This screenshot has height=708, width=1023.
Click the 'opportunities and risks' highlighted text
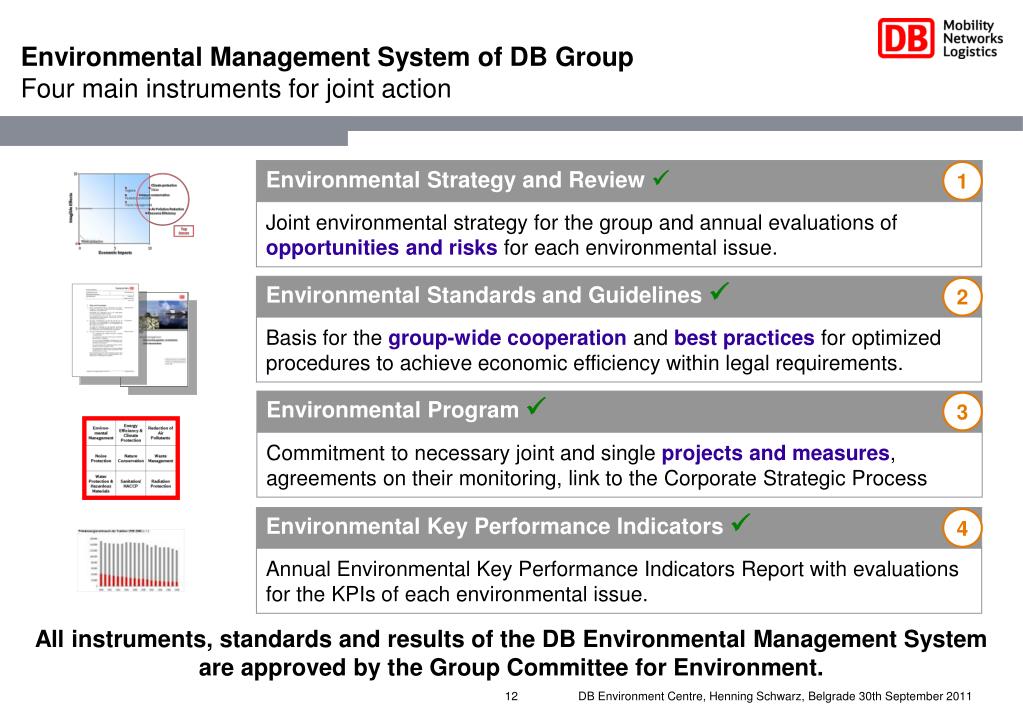[381, 248]
